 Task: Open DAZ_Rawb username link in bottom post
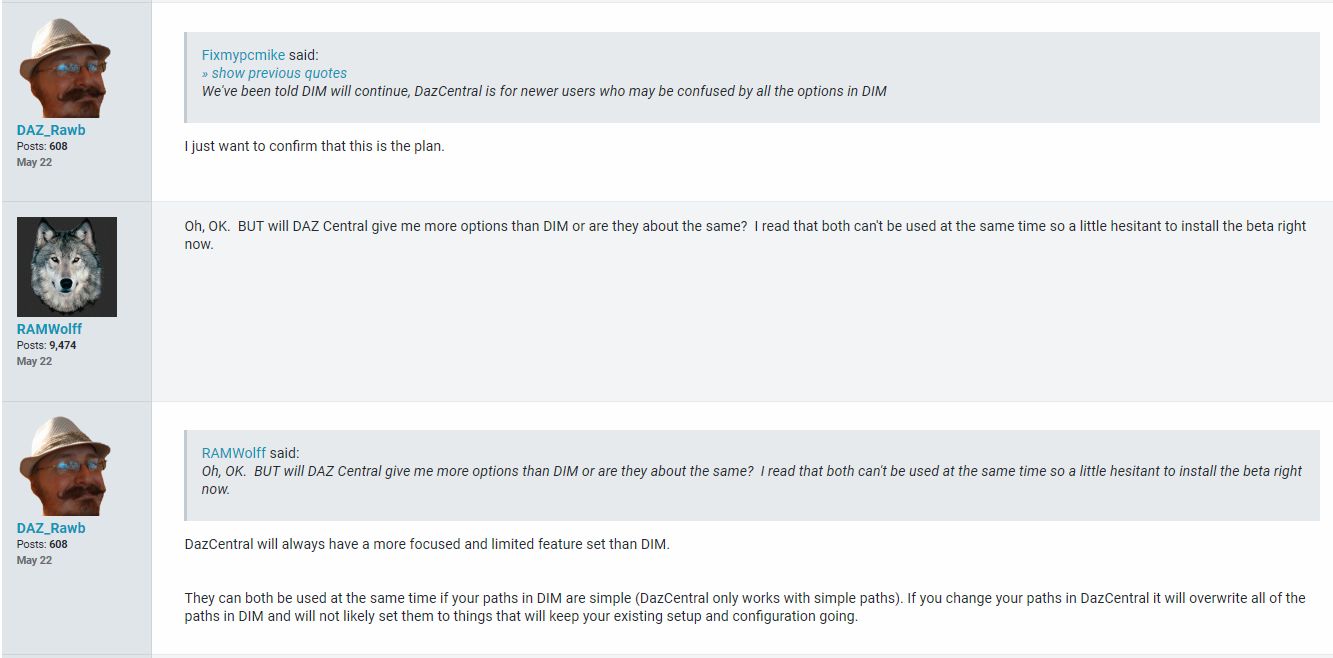(51, 528)
